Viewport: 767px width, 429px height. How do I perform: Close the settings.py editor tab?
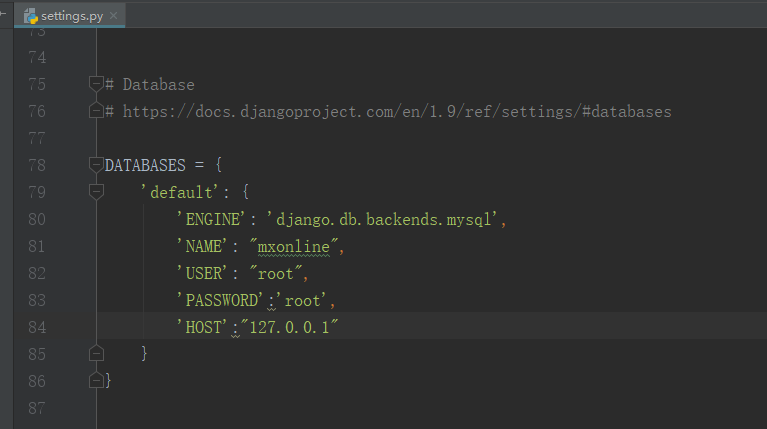pyautogui.click(x=113, y=16)
